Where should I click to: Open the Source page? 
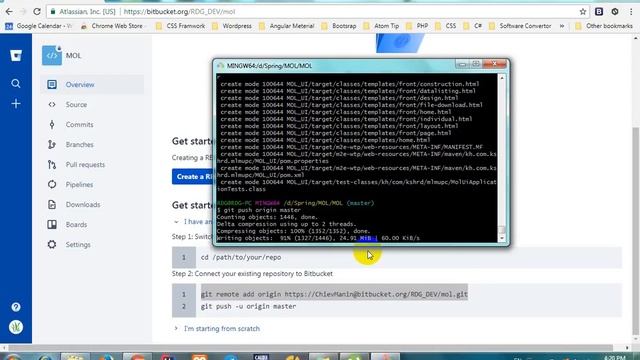(x=76, y=104)
